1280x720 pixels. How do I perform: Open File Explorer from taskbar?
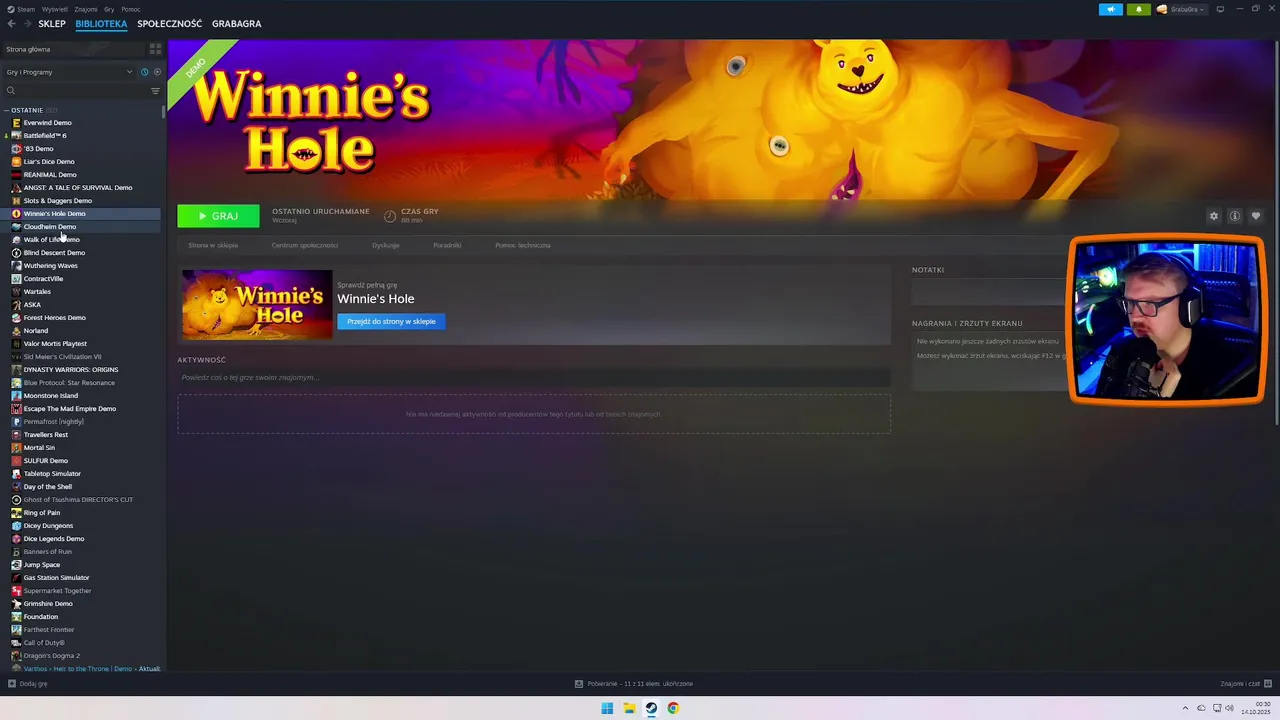pyautogui.click(x=629, y=708)
